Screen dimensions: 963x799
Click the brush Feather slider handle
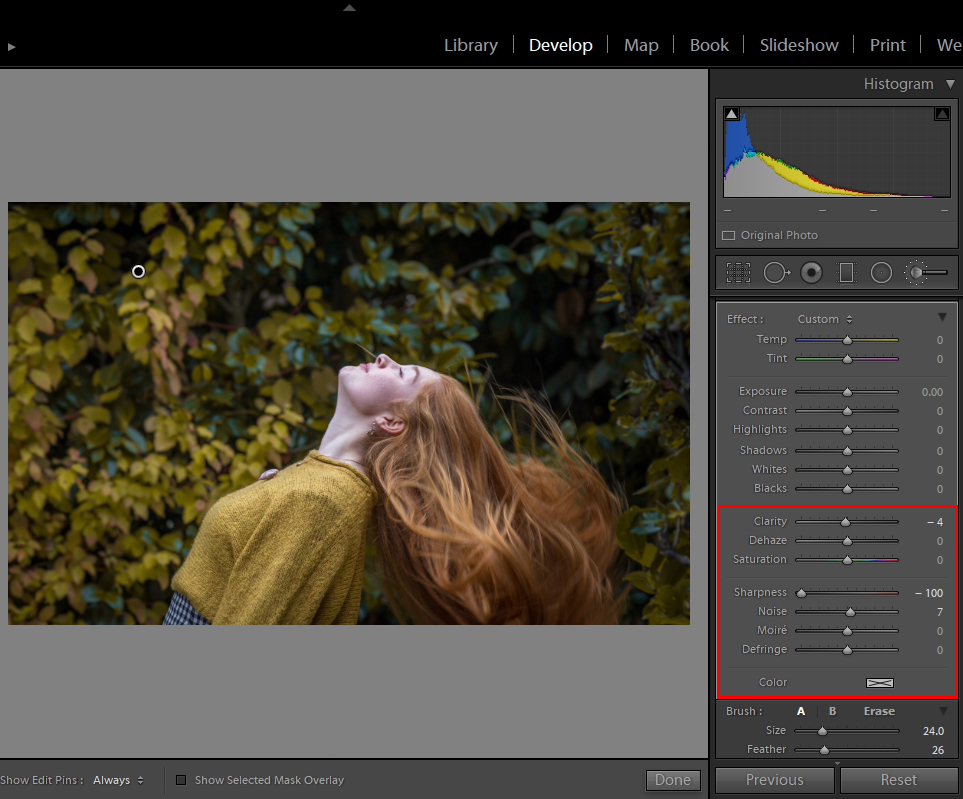tap(824, 750)
